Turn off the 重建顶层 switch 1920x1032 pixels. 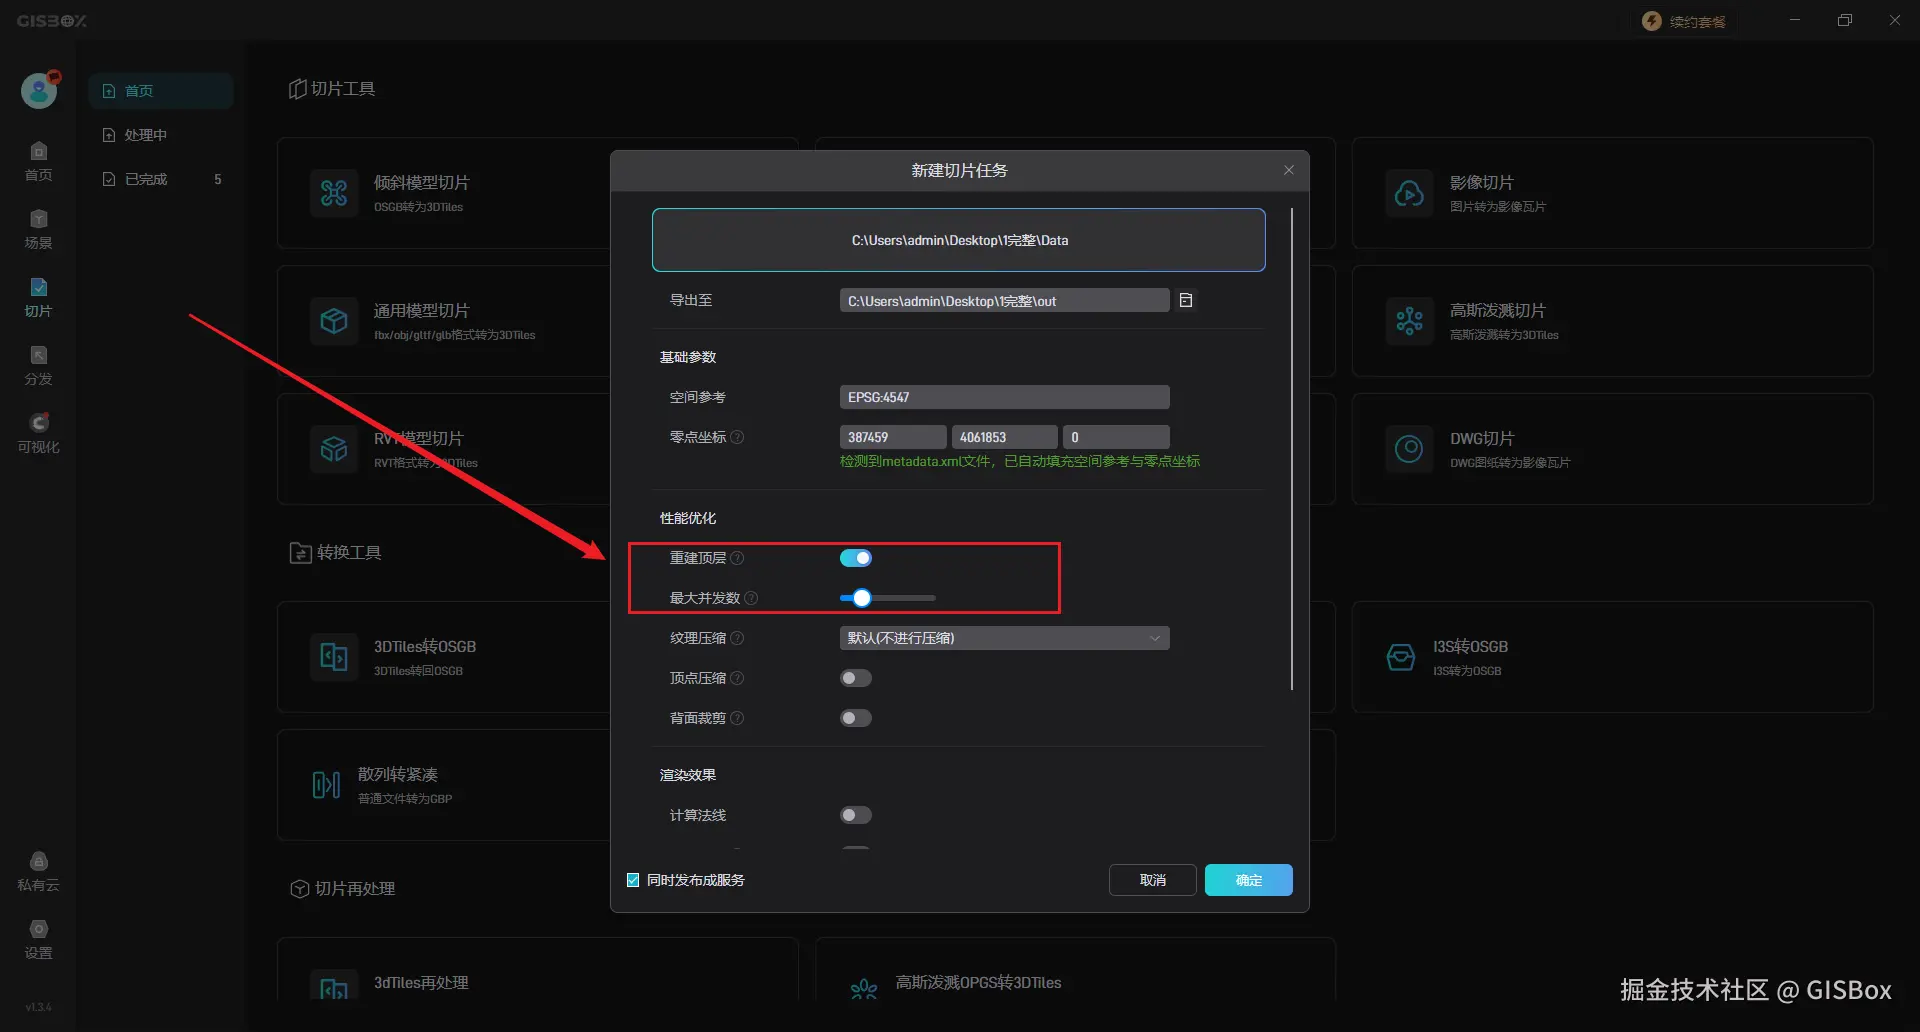(856, 558)
